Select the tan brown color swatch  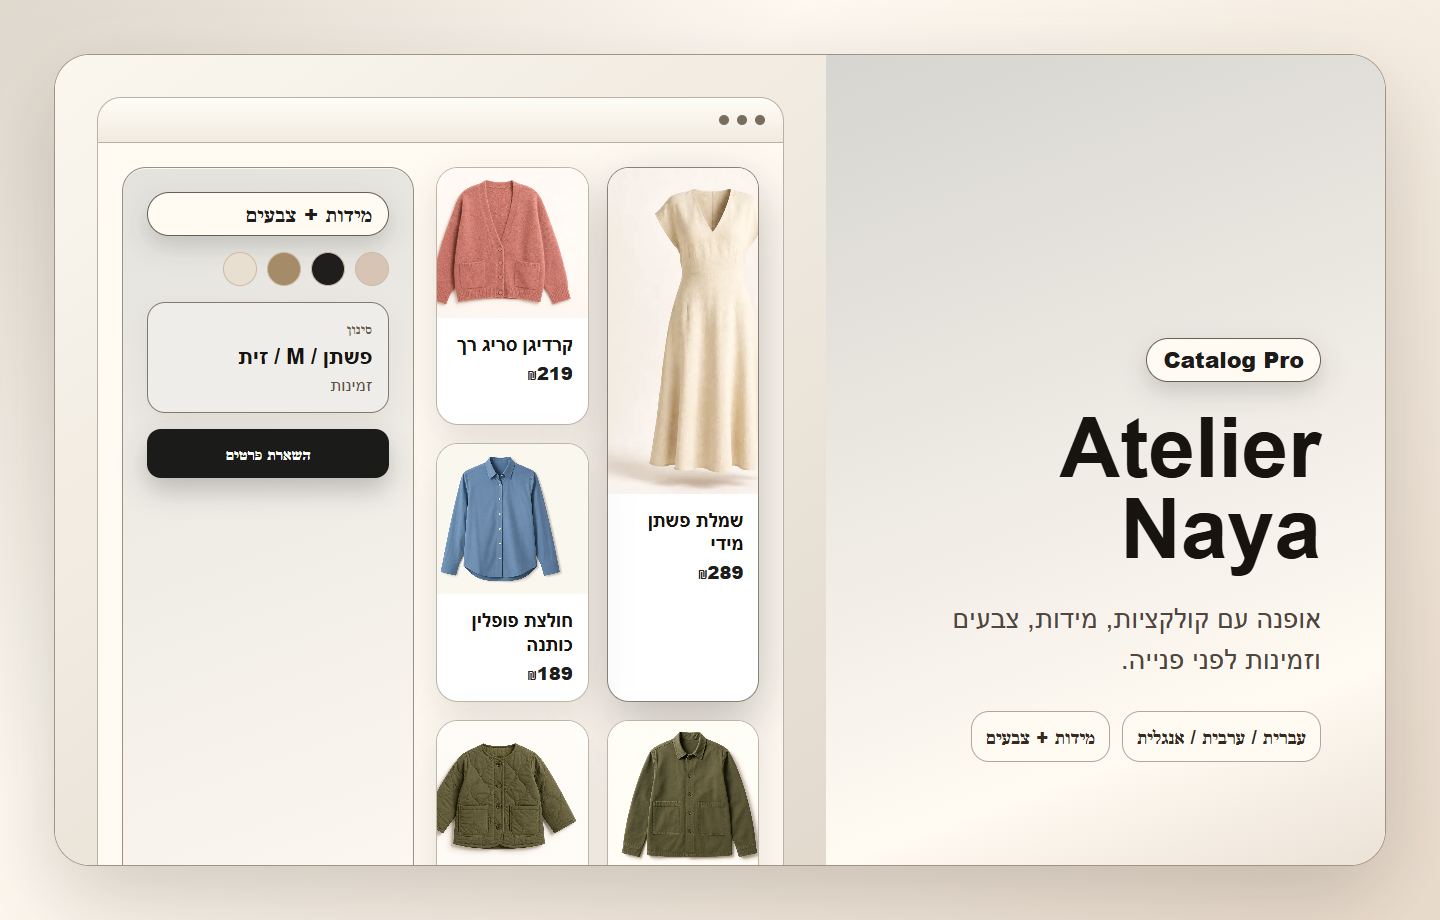[x=284, y=269]
